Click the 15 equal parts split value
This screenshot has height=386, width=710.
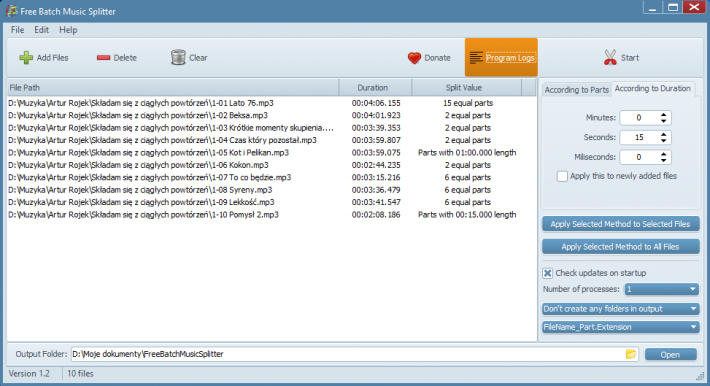coord(468,103)
